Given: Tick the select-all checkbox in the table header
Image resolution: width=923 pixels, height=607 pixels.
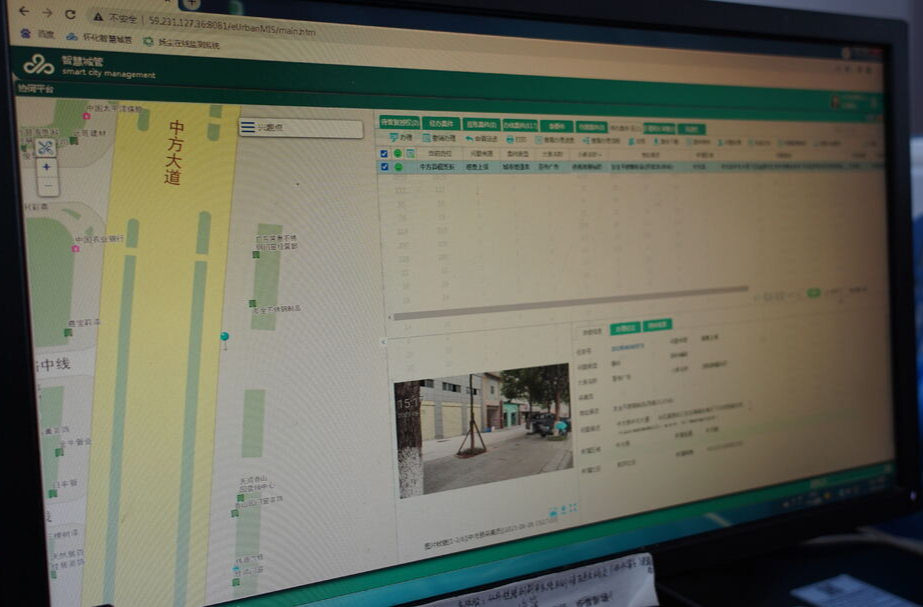Looking at the screenshot, I should [384, 154].
